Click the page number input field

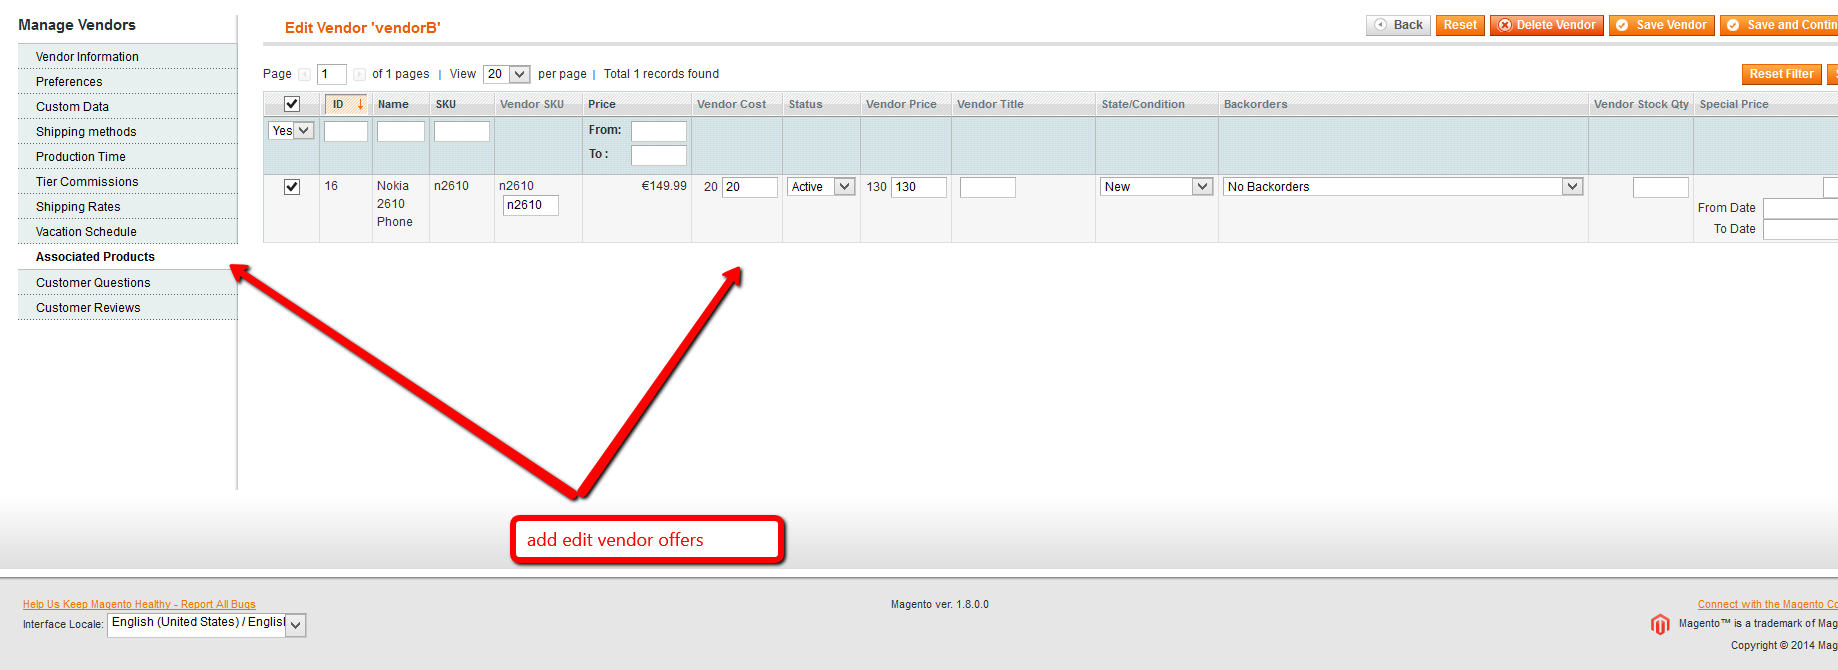pyautogui.click(x=332, y=74)
